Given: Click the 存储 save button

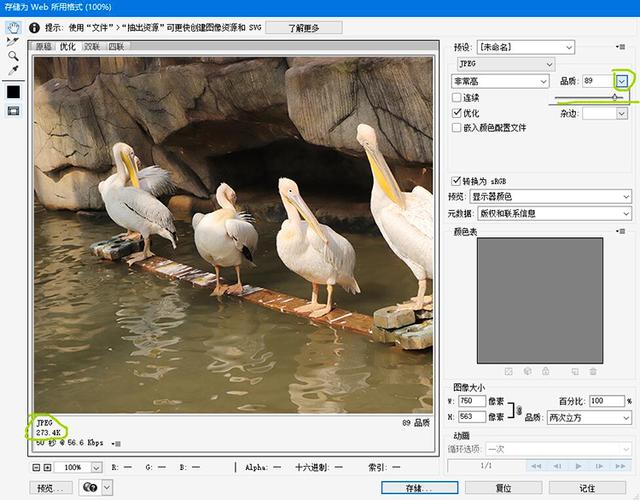Looking at the screenshot, I should 419,488.
